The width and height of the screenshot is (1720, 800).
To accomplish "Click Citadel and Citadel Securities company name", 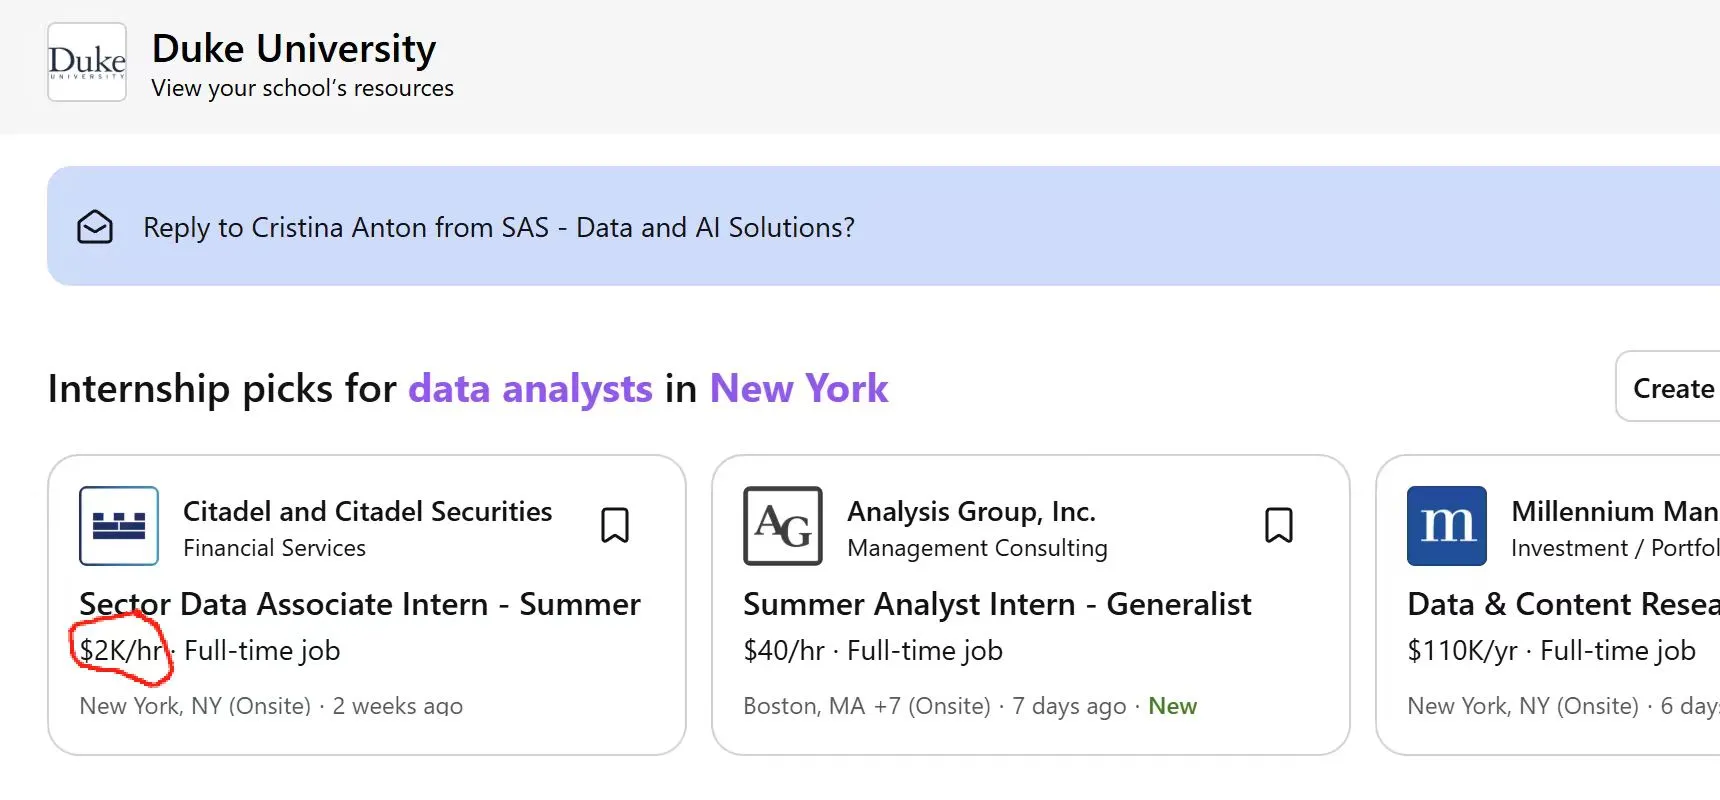I will point(367,511).
